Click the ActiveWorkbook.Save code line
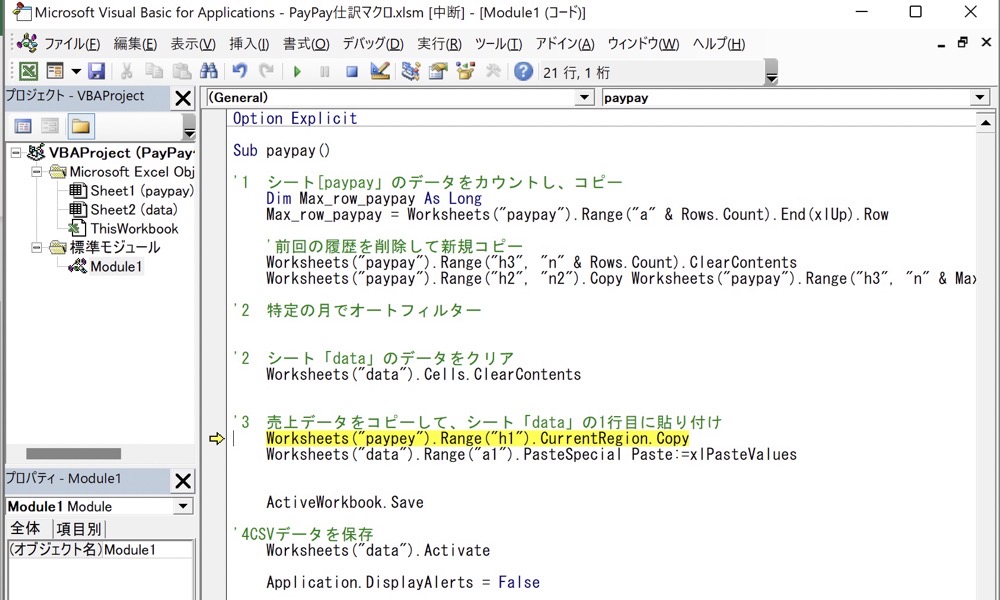The width and height of the screenshot is (1000, 600). tap(345, 502)
